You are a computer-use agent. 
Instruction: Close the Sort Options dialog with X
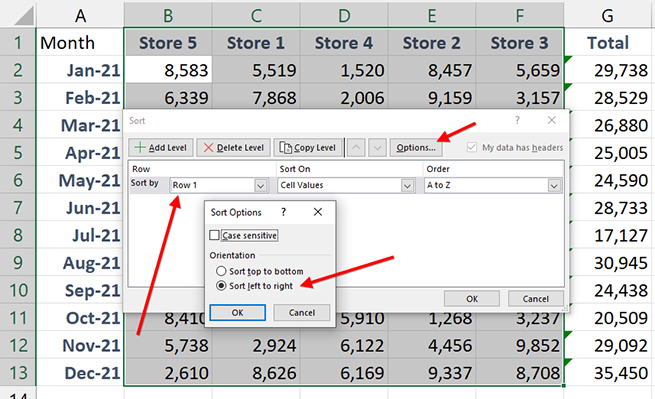318,212
